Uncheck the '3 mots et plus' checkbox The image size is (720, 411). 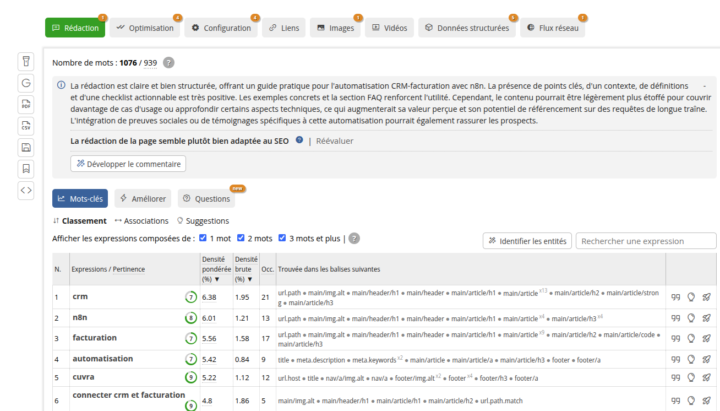pos(282,238)
